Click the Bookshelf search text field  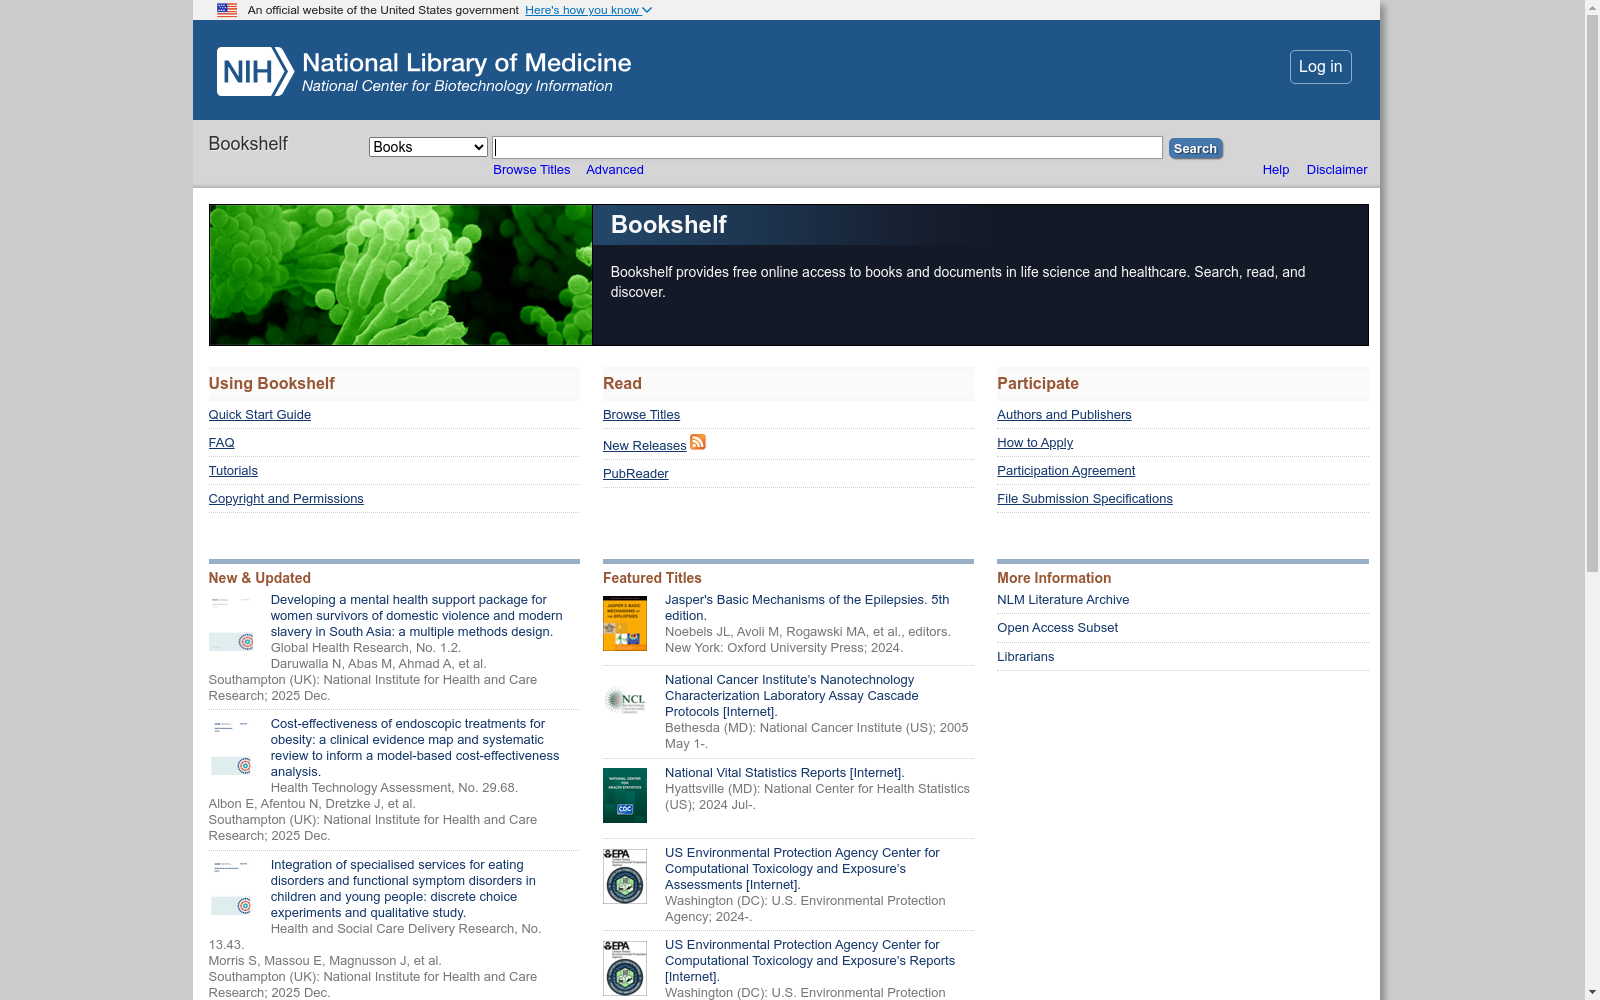tap(827, 148)
